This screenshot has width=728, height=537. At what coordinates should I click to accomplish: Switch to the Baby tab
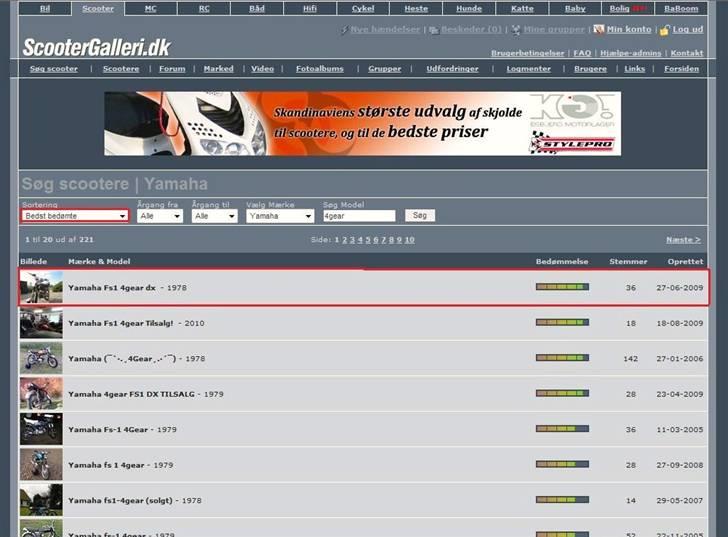tap(575, 8)
